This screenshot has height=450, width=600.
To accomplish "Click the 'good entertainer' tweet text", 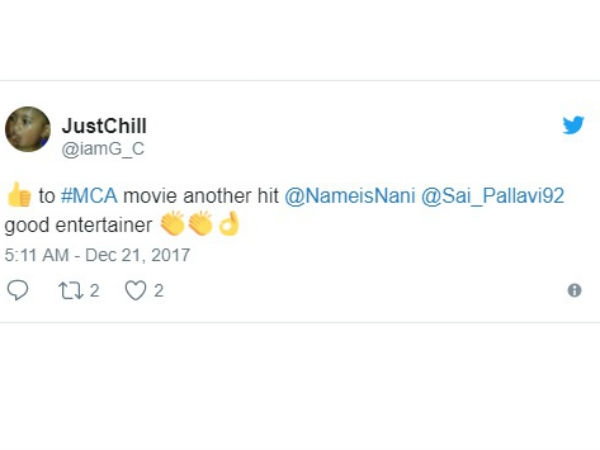I will coord(78,225).
